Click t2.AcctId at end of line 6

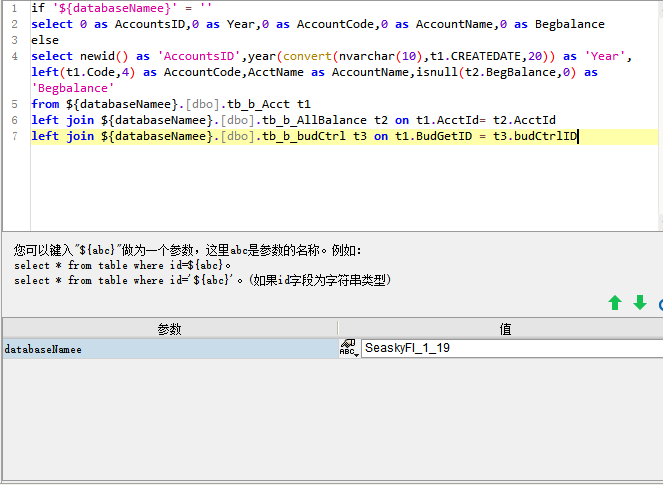(x=524, y=120)
